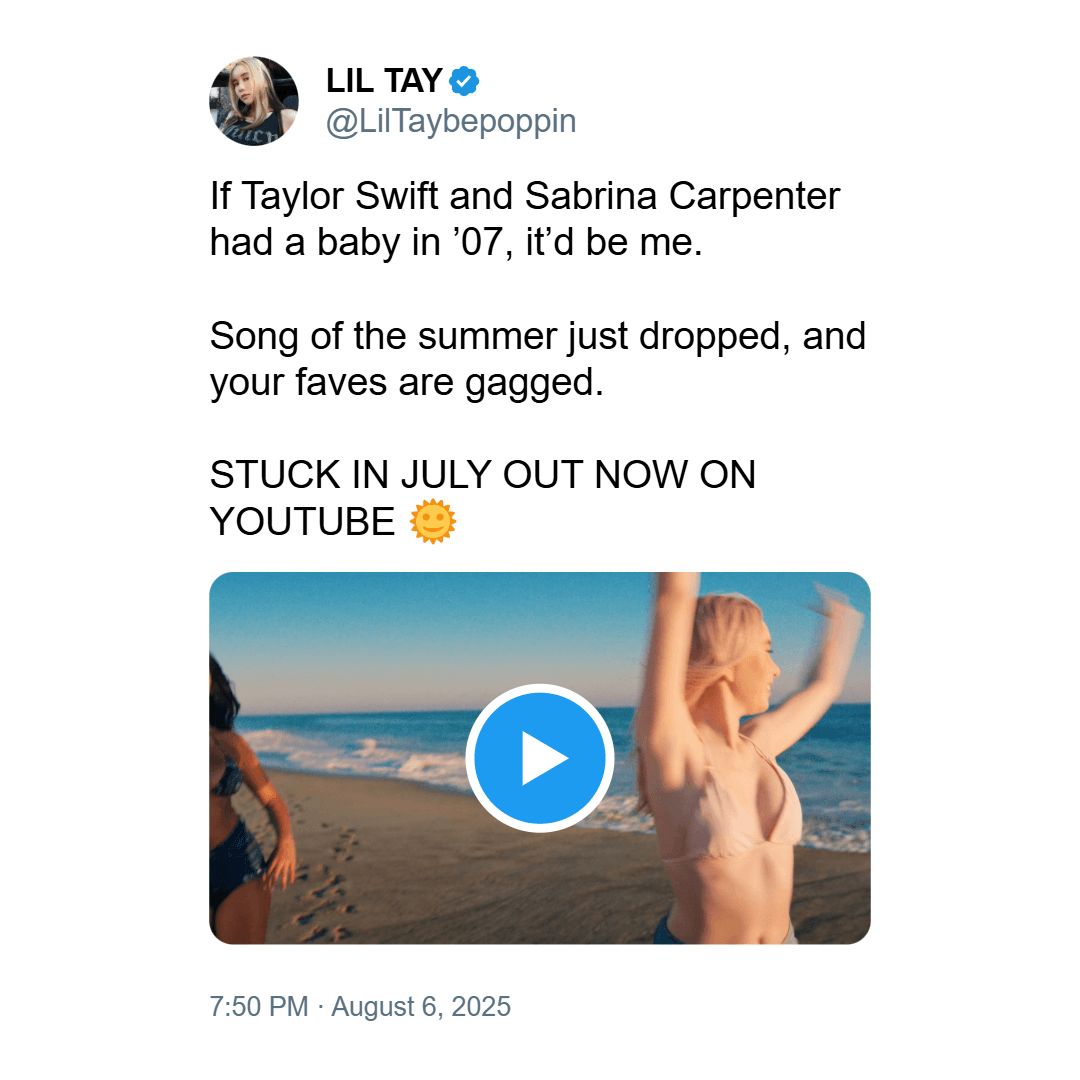Screen dimensions: 1080x1080
Task: Click the word "YOUTUBE" in the tweet
Action: coord(302,521)
